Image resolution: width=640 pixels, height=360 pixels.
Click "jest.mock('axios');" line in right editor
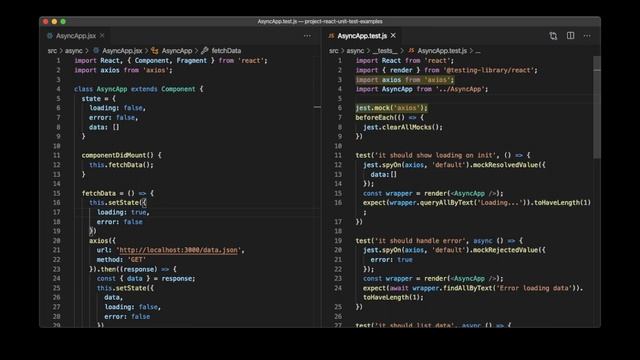(391, 108)
